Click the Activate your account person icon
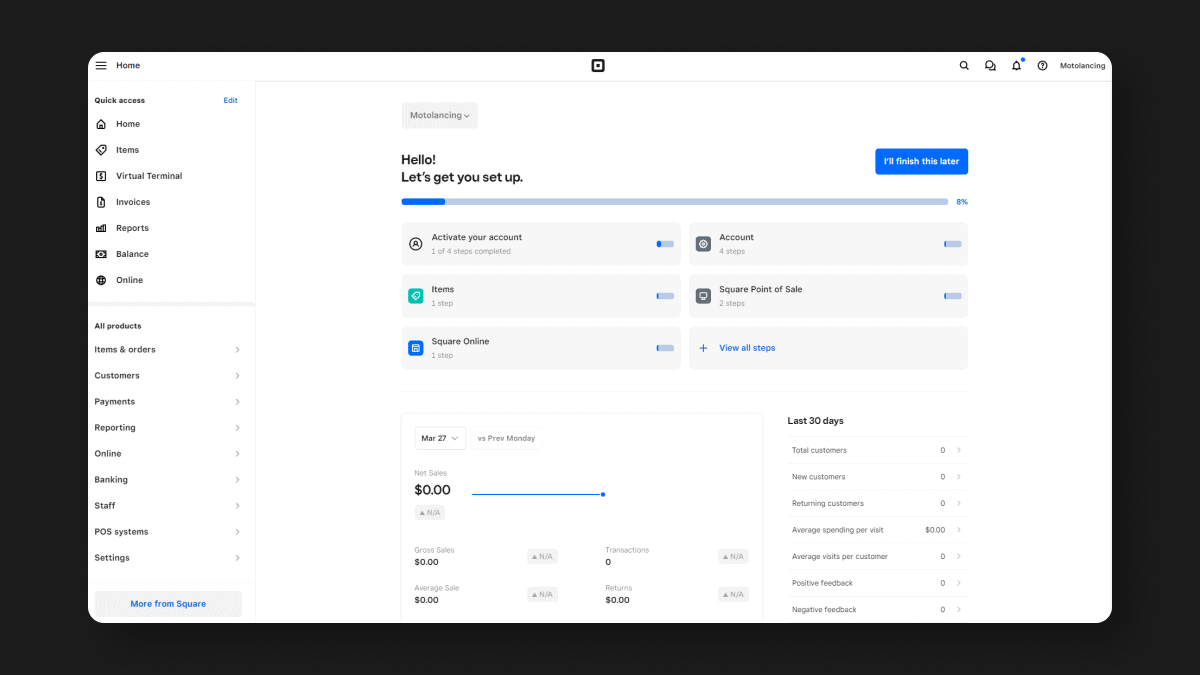Image resolution: width=1200 pixels, height=675 pixels. 416,244
